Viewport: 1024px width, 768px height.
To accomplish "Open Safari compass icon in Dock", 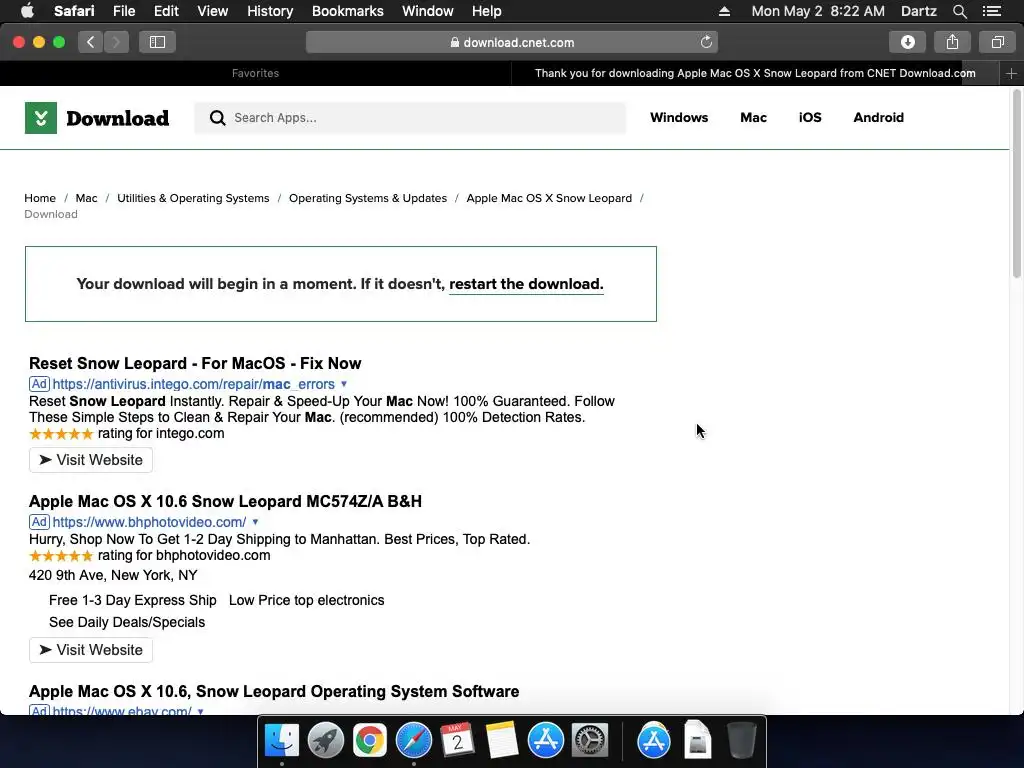I will (413, 741).
